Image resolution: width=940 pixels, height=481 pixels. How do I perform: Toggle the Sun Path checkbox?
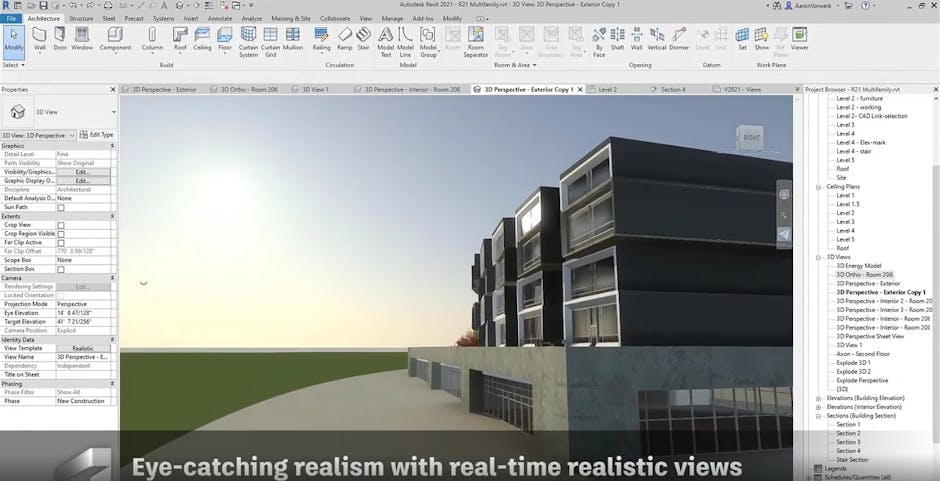point(61,208)
